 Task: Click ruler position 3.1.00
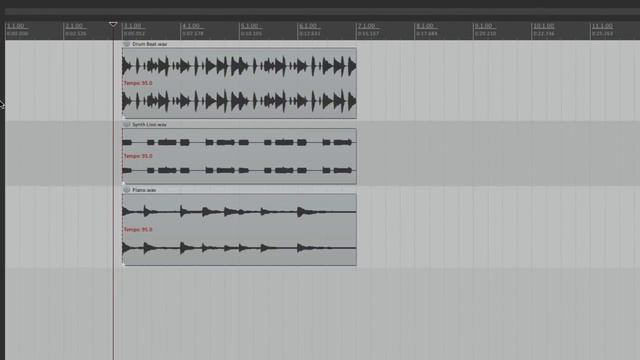click(132, 26)
